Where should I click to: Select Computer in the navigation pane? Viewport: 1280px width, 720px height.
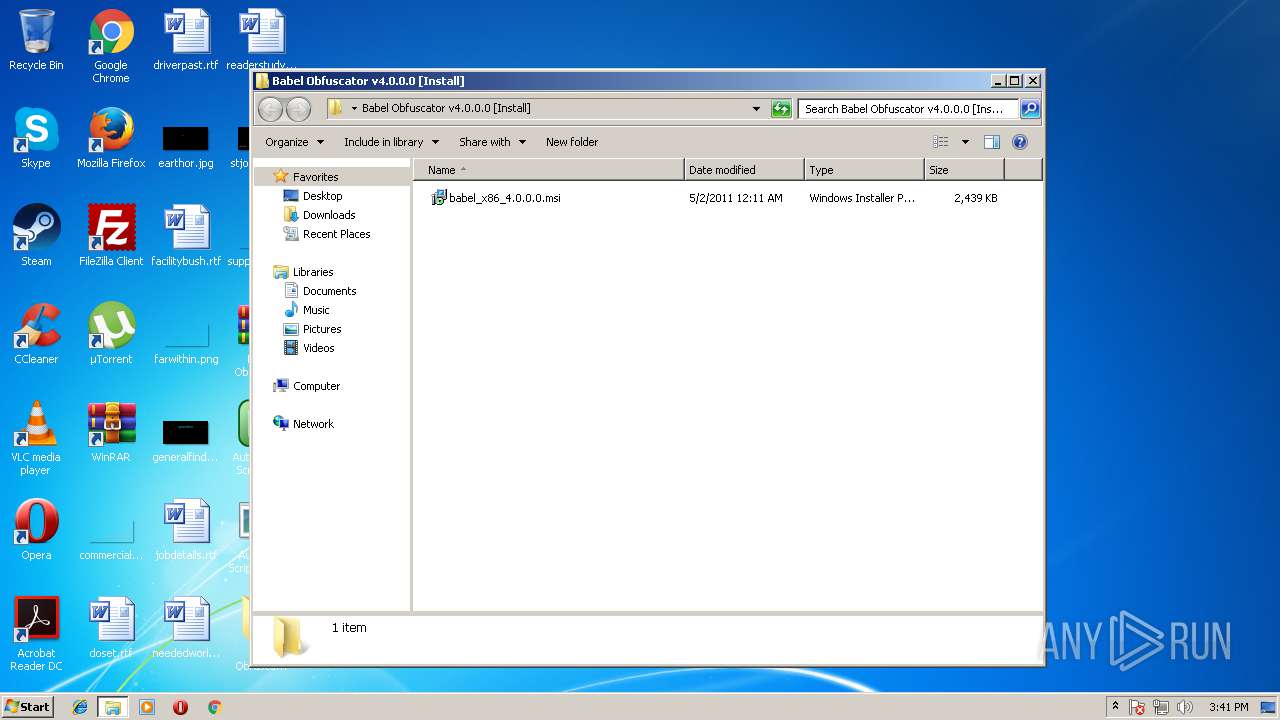tap(316, 386)
